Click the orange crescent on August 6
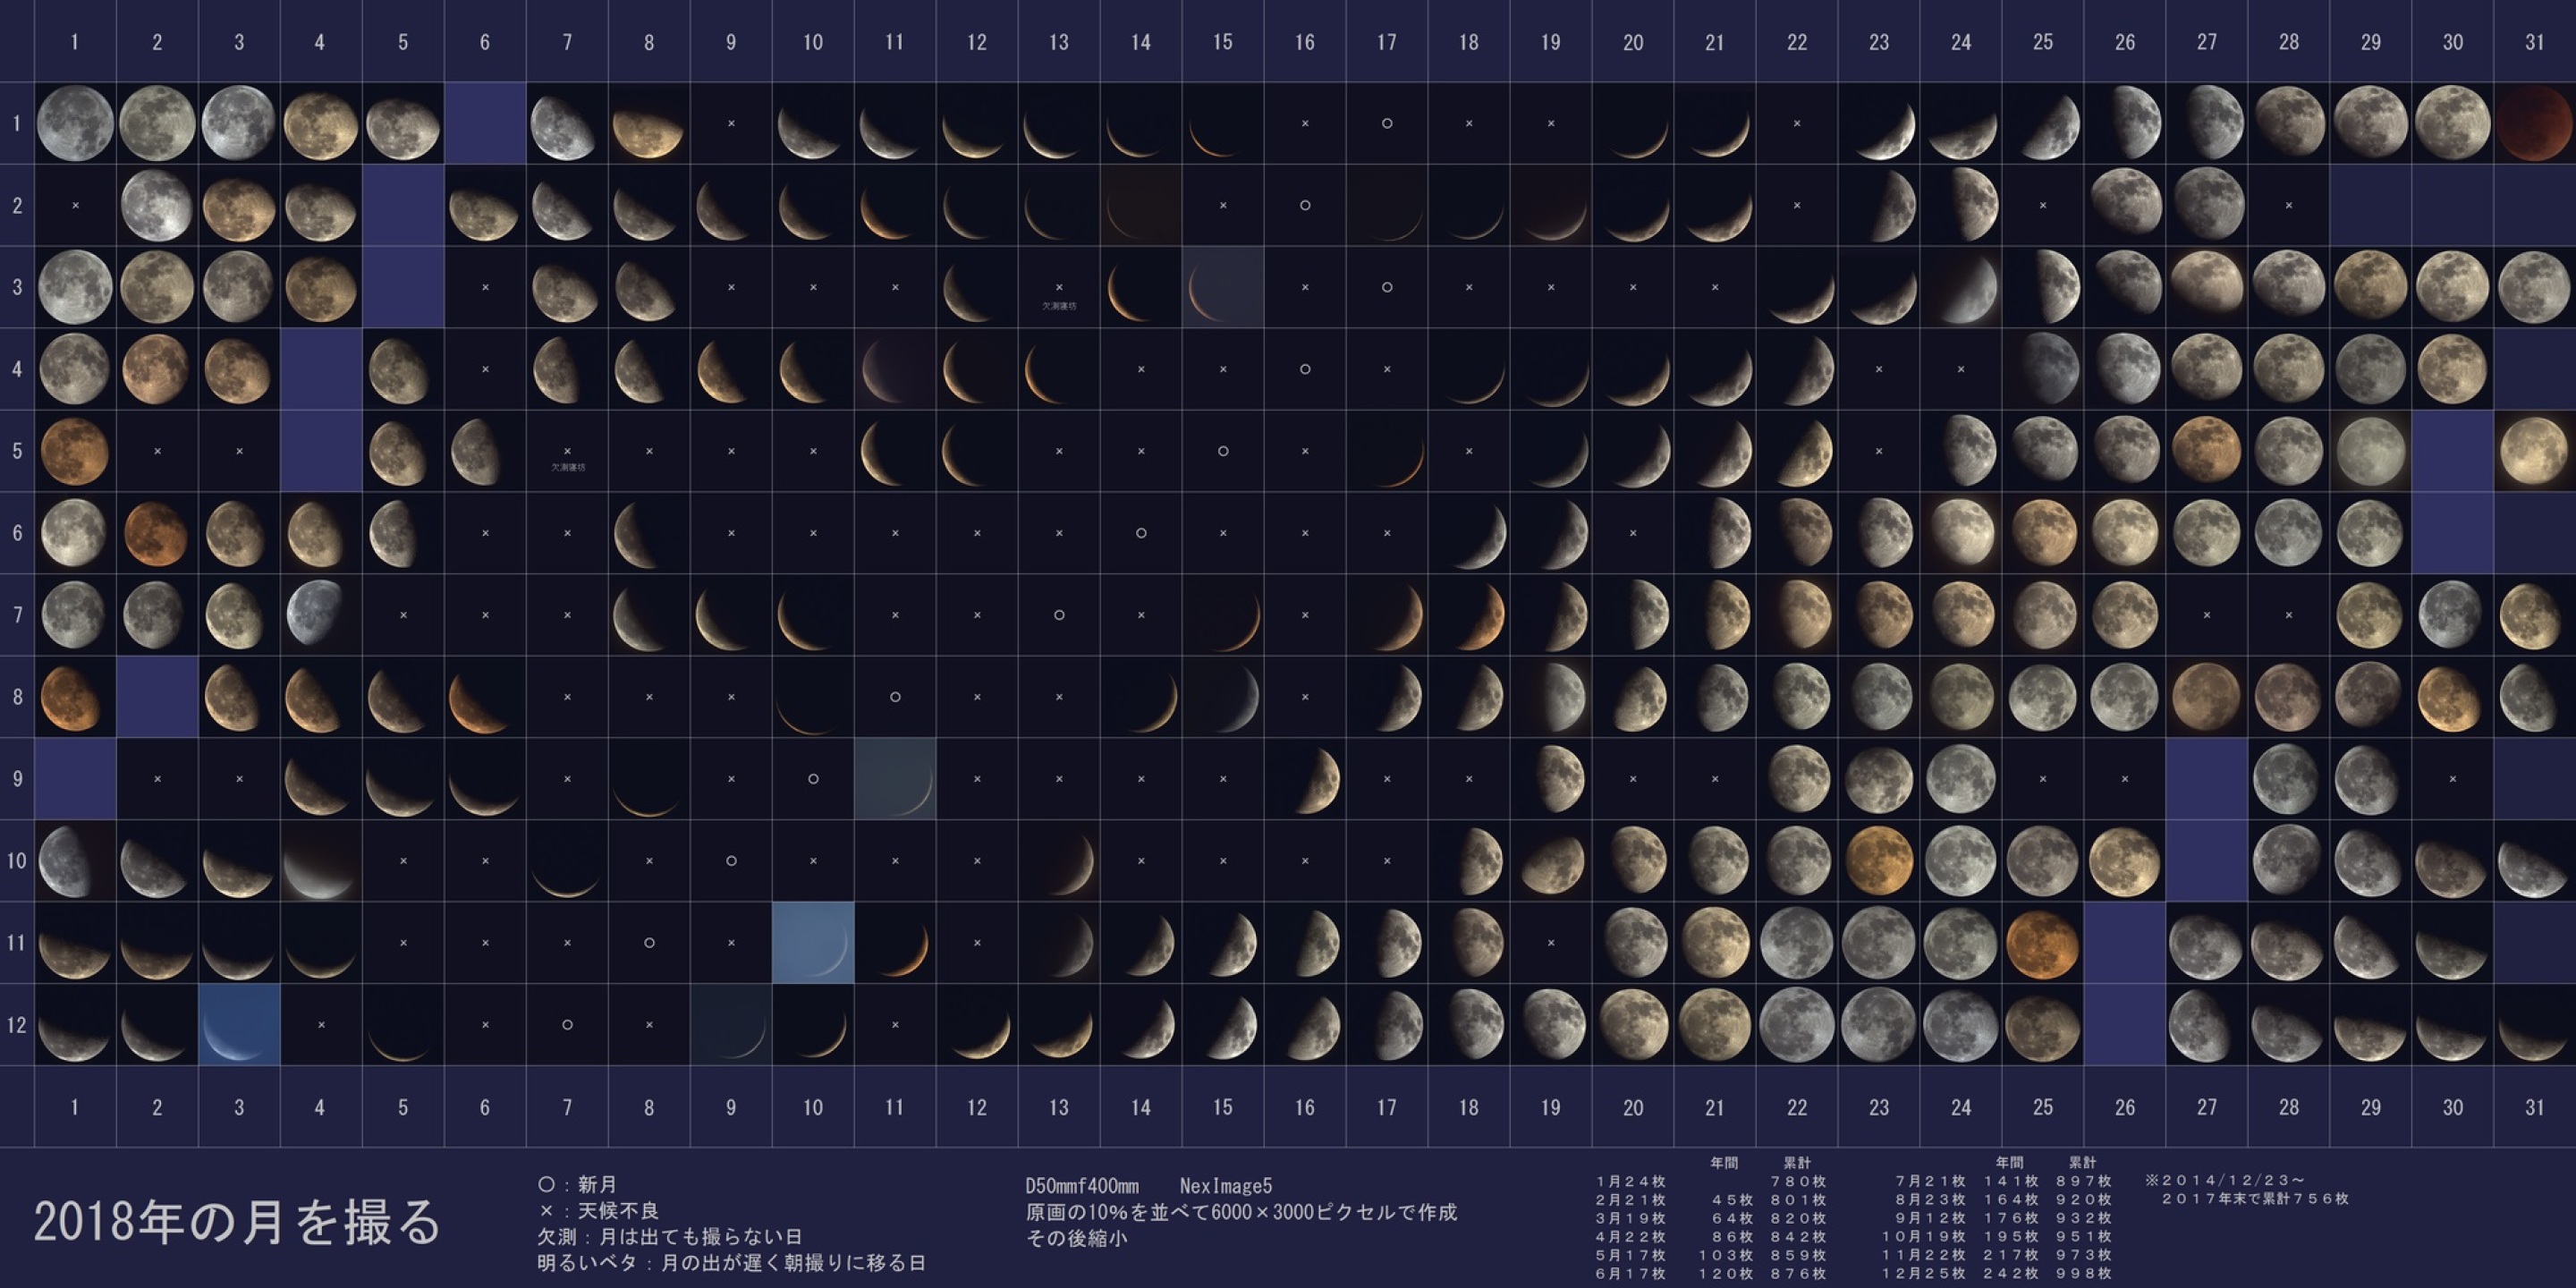The height and width of the screenshot is (1288, 2576). tap(485, 697)
